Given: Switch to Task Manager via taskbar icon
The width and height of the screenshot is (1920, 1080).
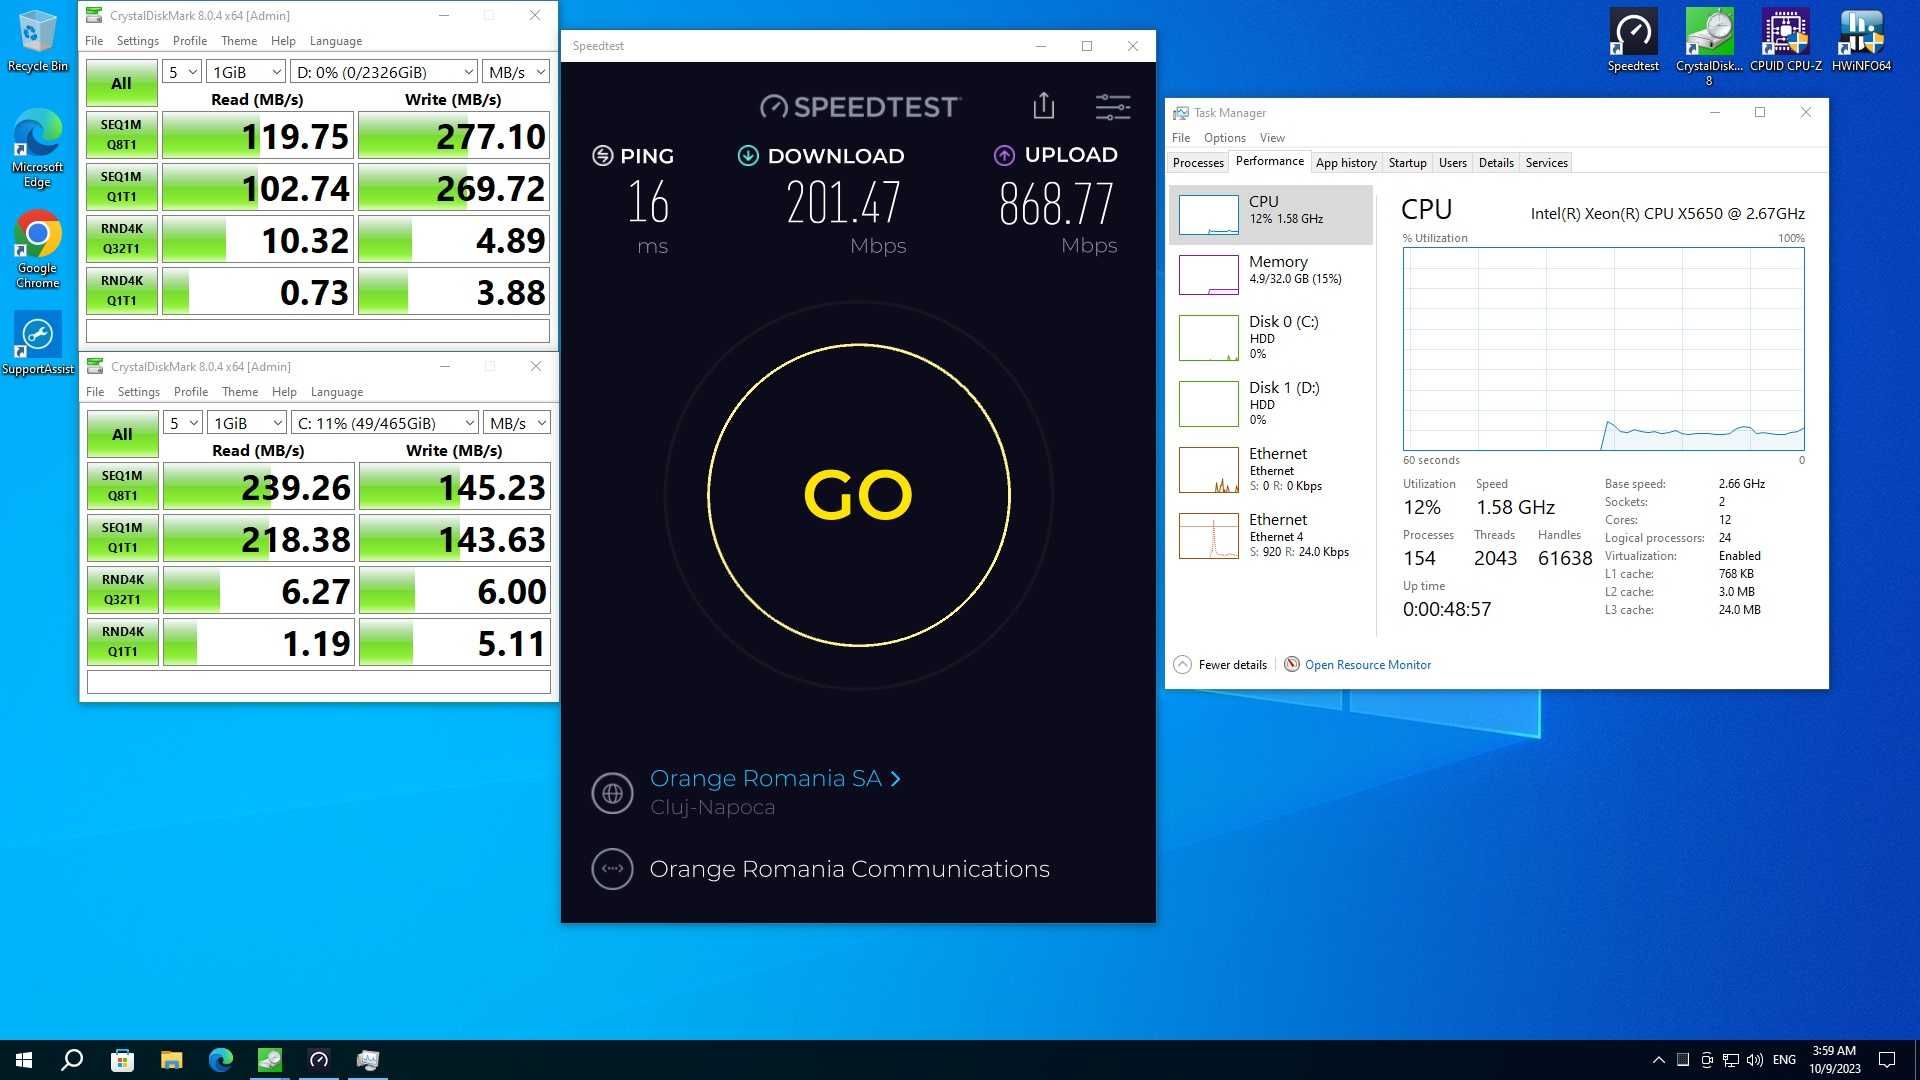Looking at the screenshot, I should pyautogui.click(x=368, y=1060).
